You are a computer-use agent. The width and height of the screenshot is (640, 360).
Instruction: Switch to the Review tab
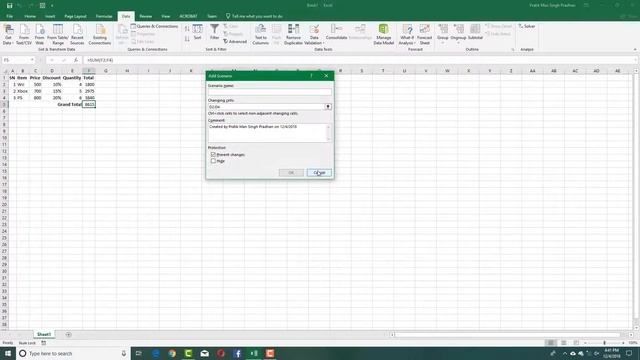[146, 16]
